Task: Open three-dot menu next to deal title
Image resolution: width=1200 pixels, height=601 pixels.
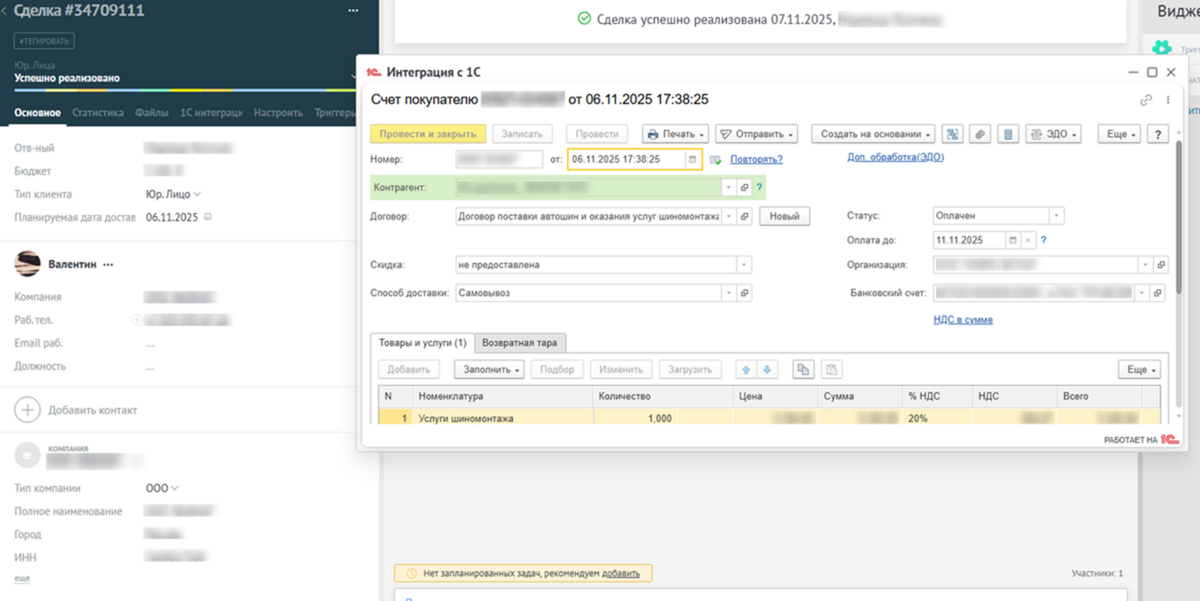Action: point(352,10)
